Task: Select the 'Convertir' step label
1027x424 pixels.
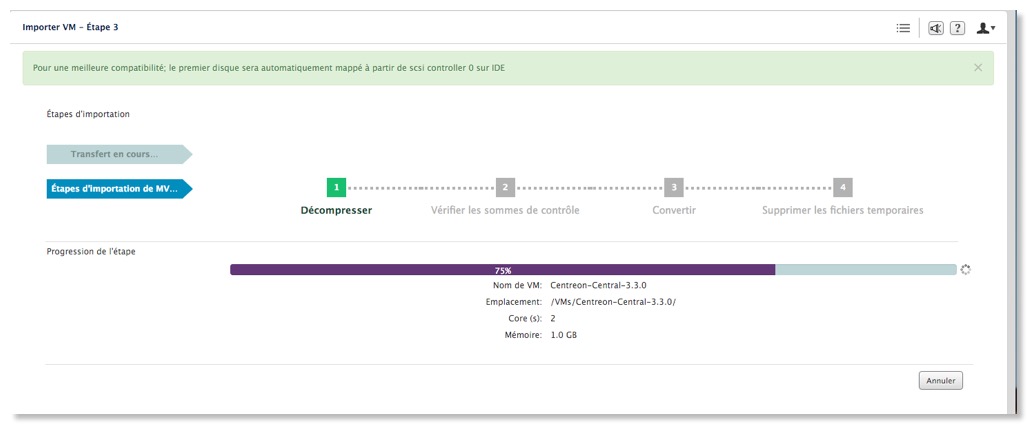Action: (674, 210)
